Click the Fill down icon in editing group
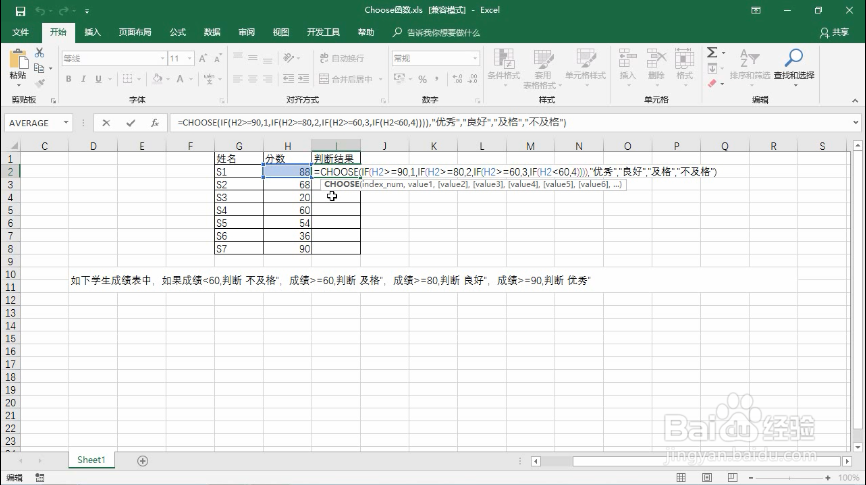Image resolution: width=866 pixels, height=485 pixels. (712, 68)
